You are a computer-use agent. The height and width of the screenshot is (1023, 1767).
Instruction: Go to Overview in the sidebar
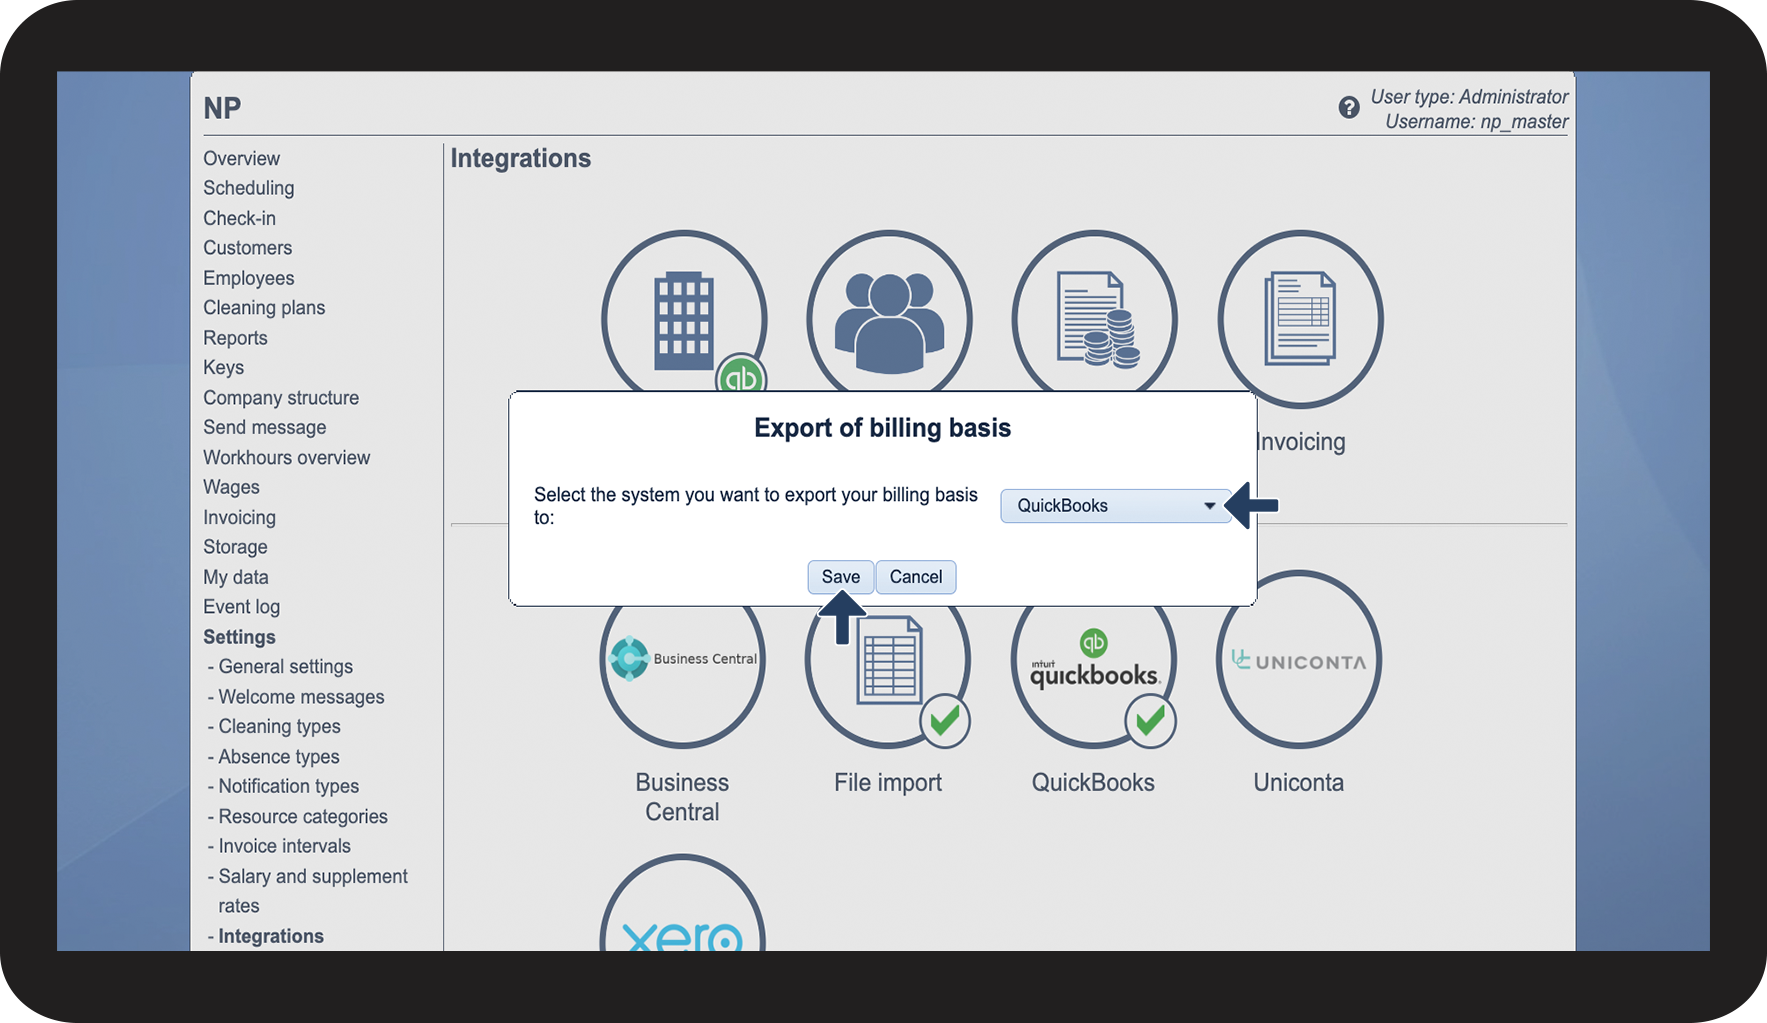pos(241,158)
